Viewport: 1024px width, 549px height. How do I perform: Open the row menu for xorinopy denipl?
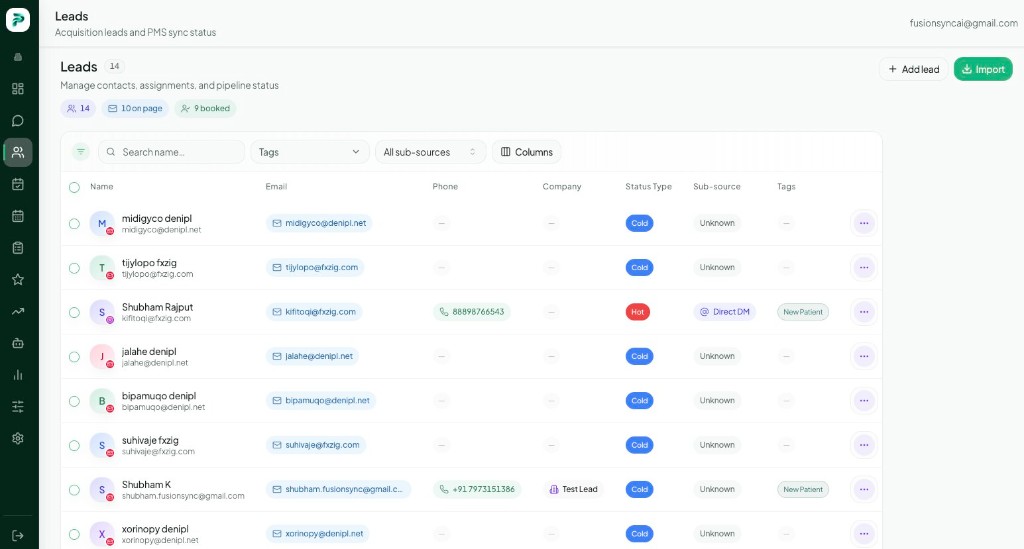point(864,534)
